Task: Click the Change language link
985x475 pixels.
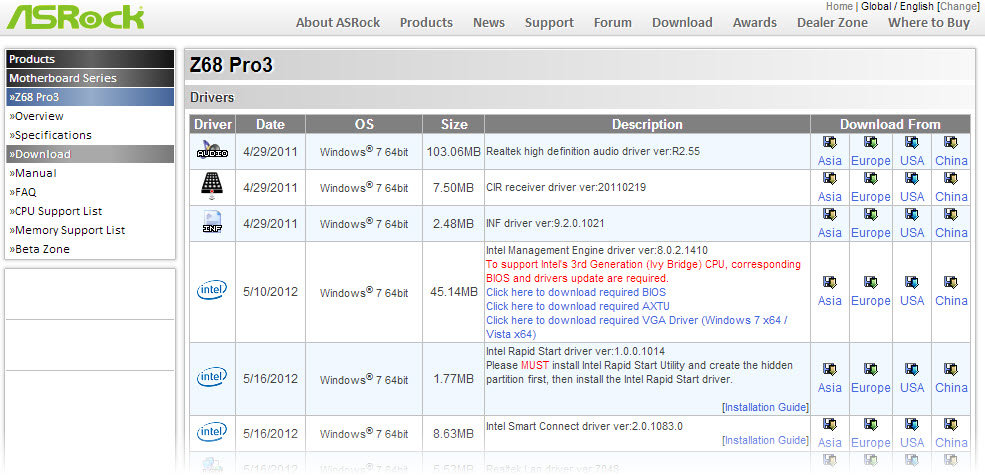Action: (958, 6)
